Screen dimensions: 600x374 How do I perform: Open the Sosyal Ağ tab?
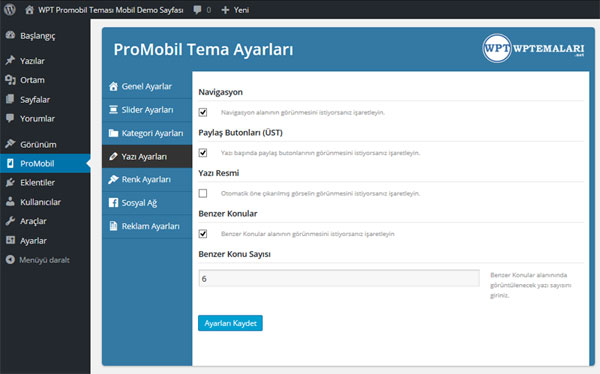[x=147, y=203]
